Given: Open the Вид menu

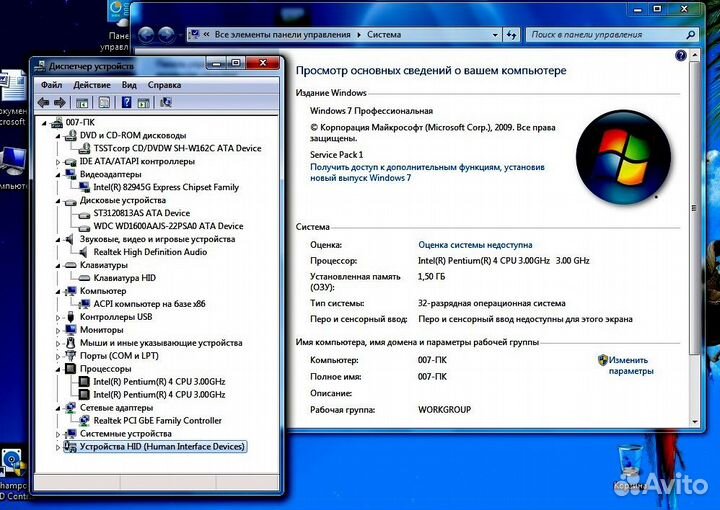Looking at the screenshot, I should coord(129,85).
